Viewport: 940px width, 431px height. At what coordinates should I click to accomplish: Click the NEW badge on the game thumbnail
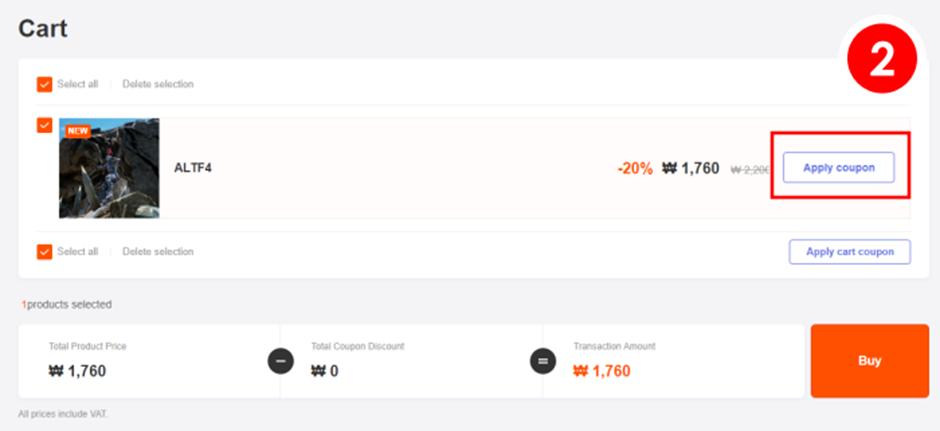click(x=78, y=130)
